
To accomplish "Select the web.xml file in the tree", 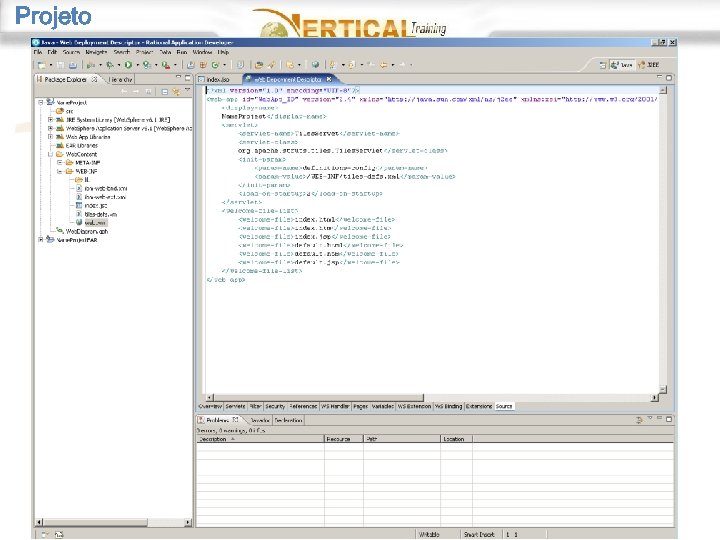I will 94,223.
